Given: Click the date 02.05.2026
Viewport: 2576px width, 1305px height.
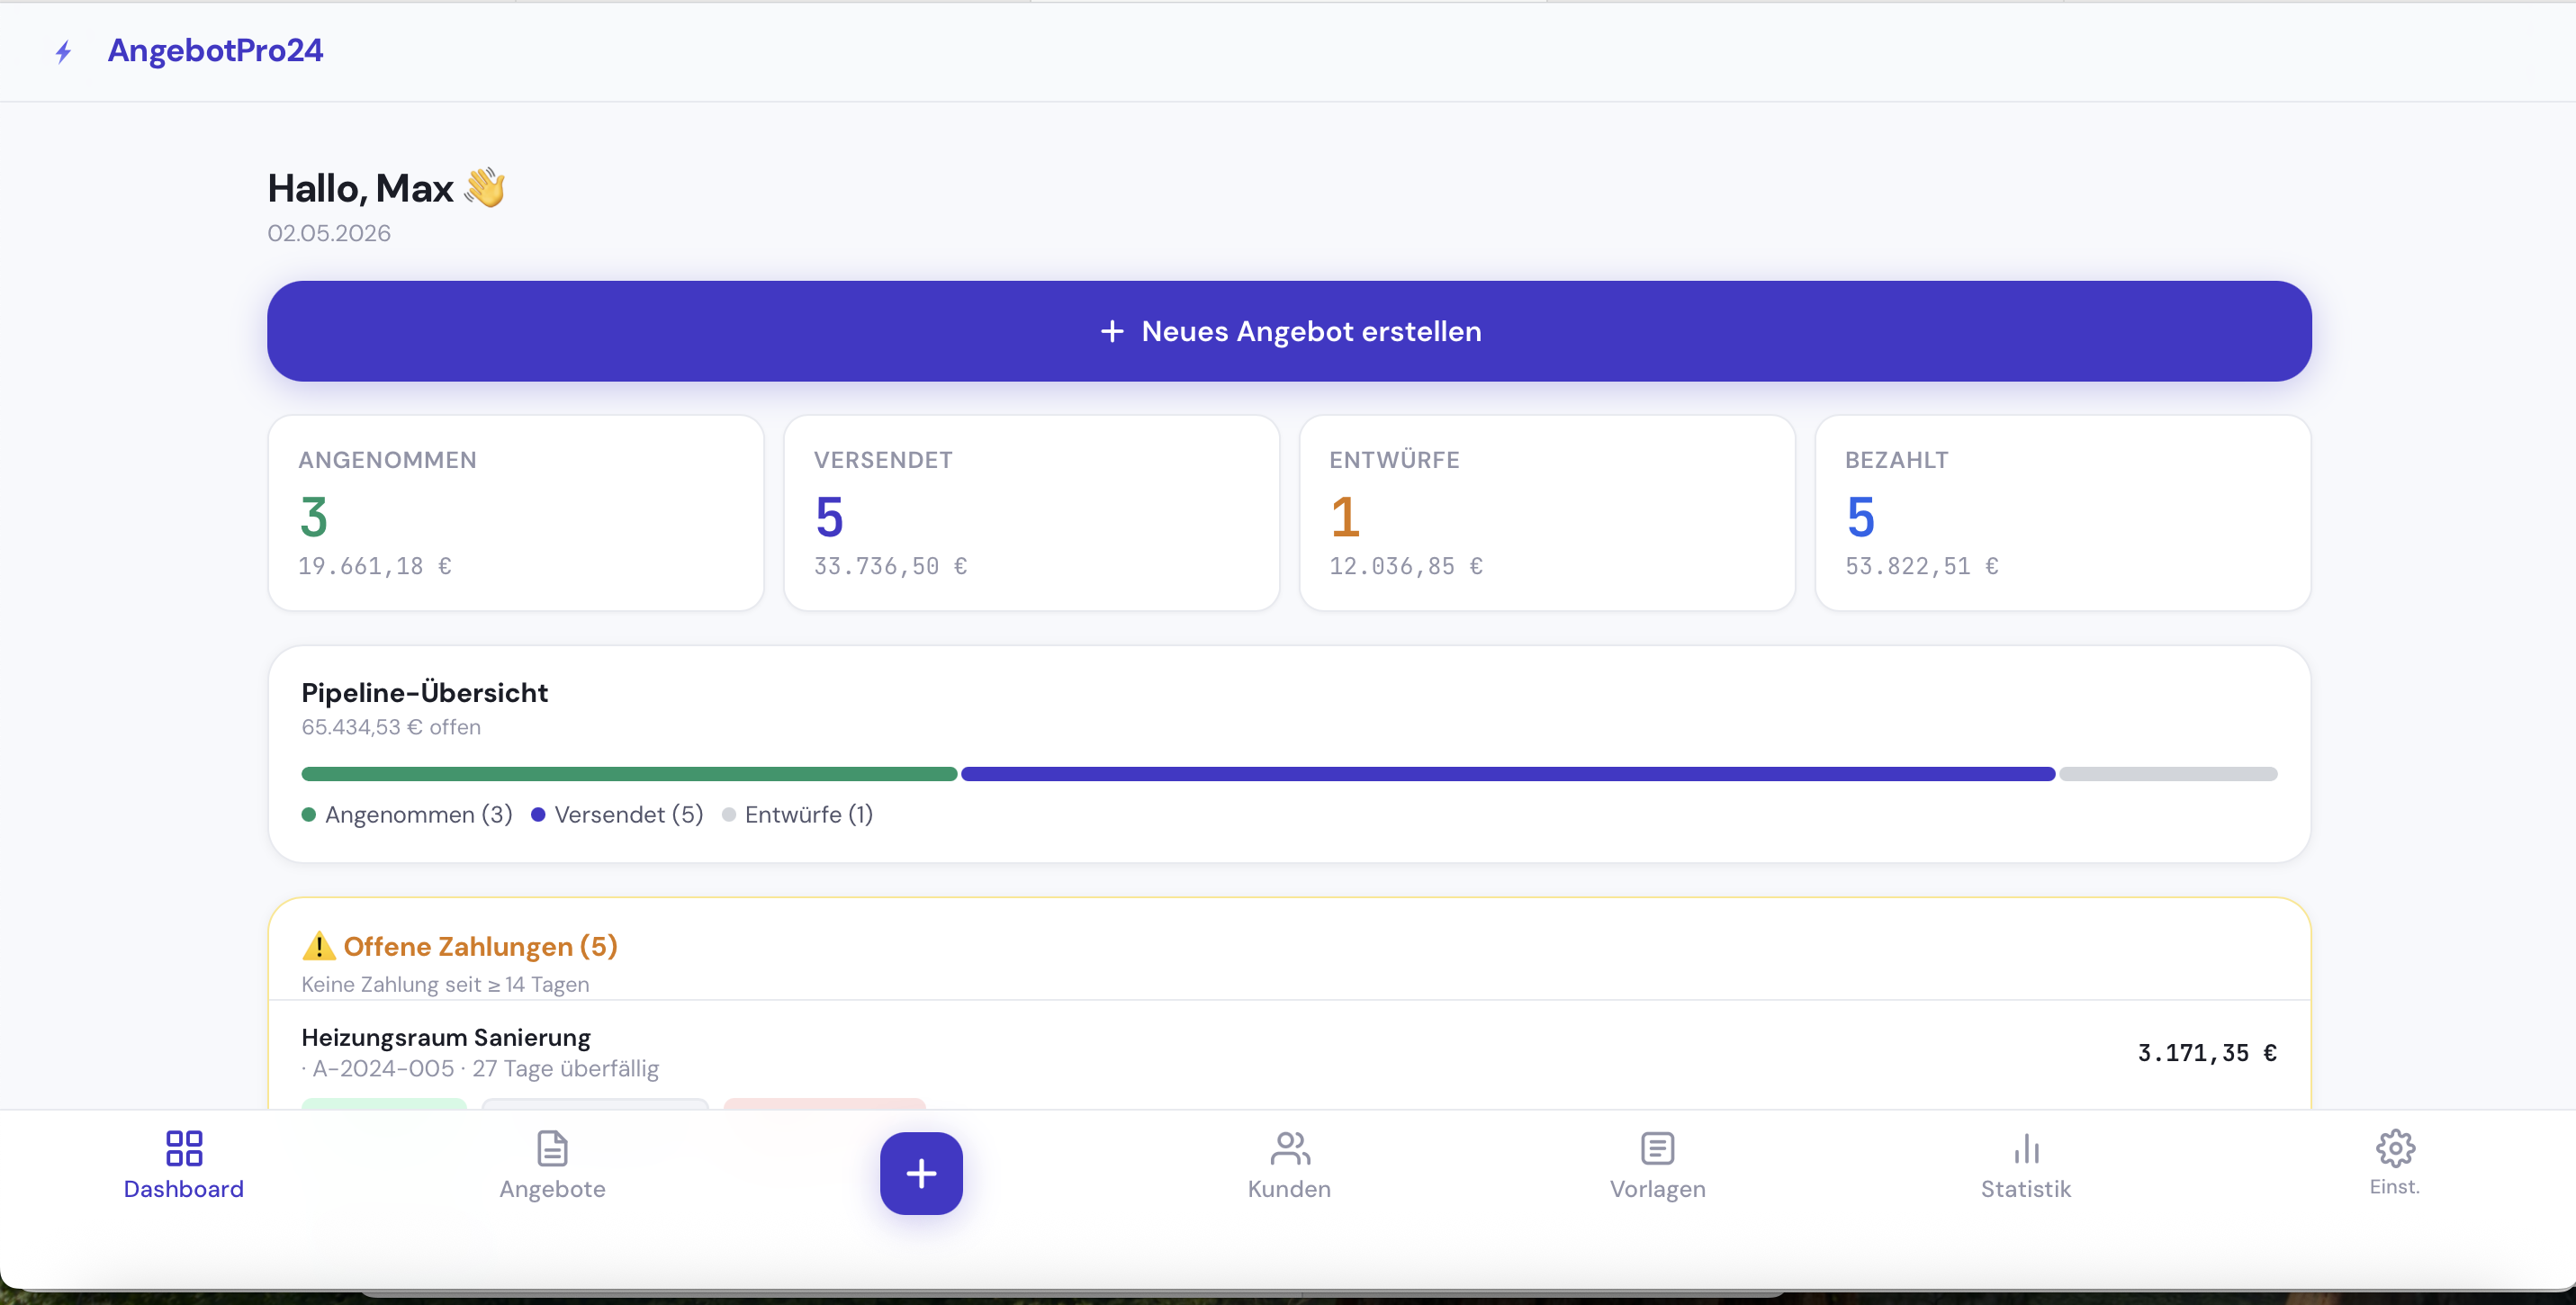Looking at the screenshot, I should pyautogui.click(x=329, y=233).
